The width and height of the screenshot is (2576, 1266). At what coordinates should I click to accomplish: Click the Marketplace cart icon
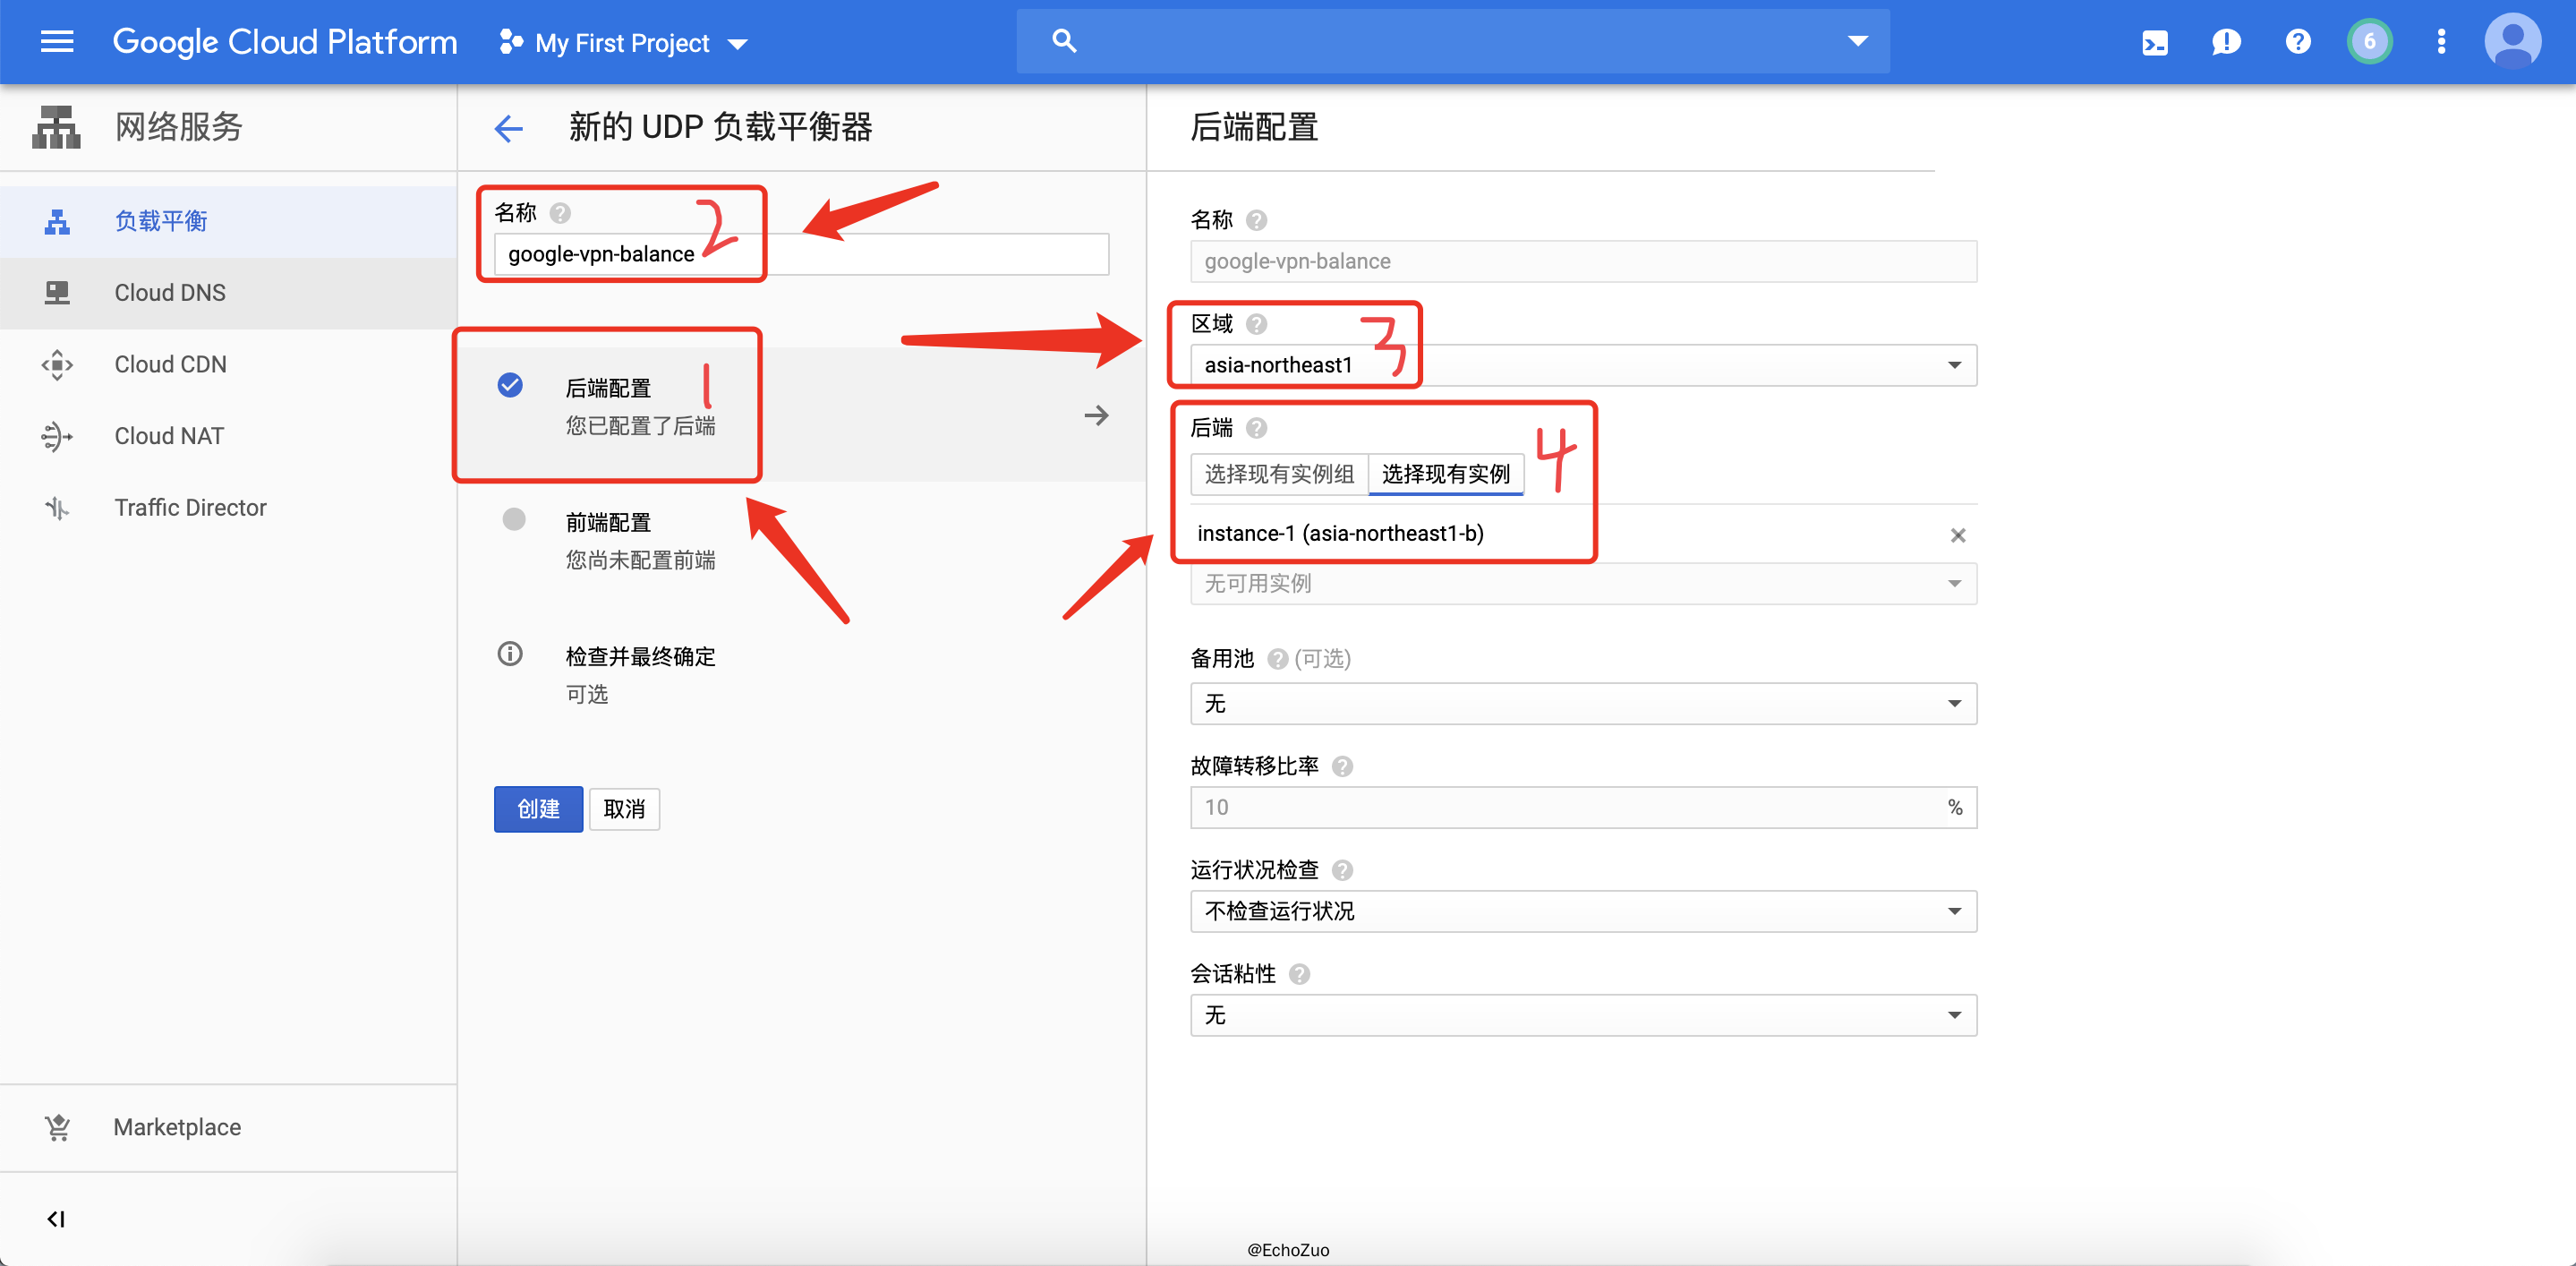click(x=57, y=1127)
